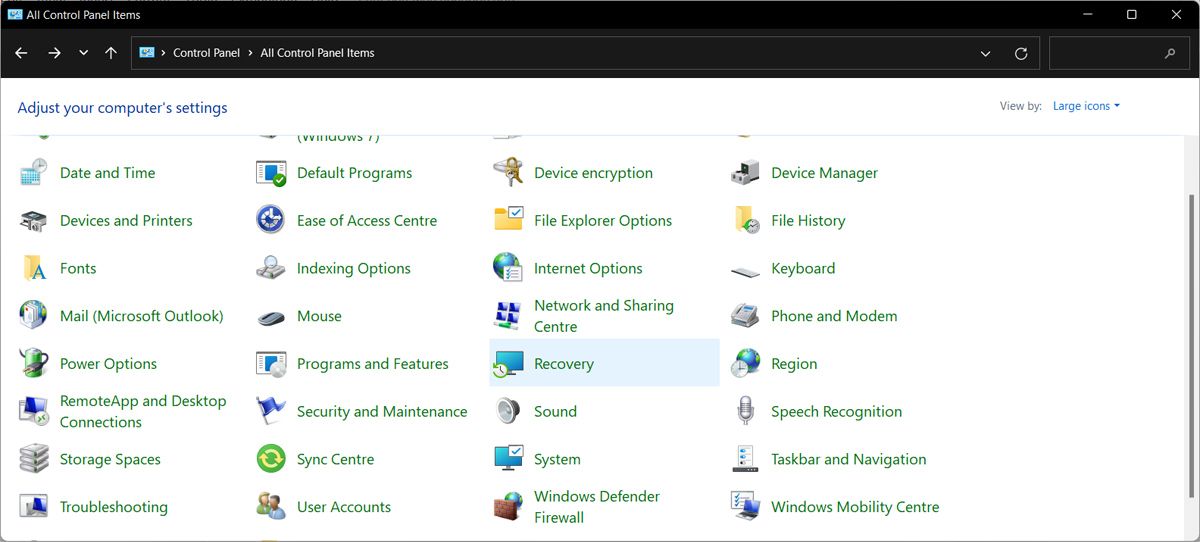Open the Network and Sharing Centre icon
Screen dimensions: 1200x542
coord(508,316)
